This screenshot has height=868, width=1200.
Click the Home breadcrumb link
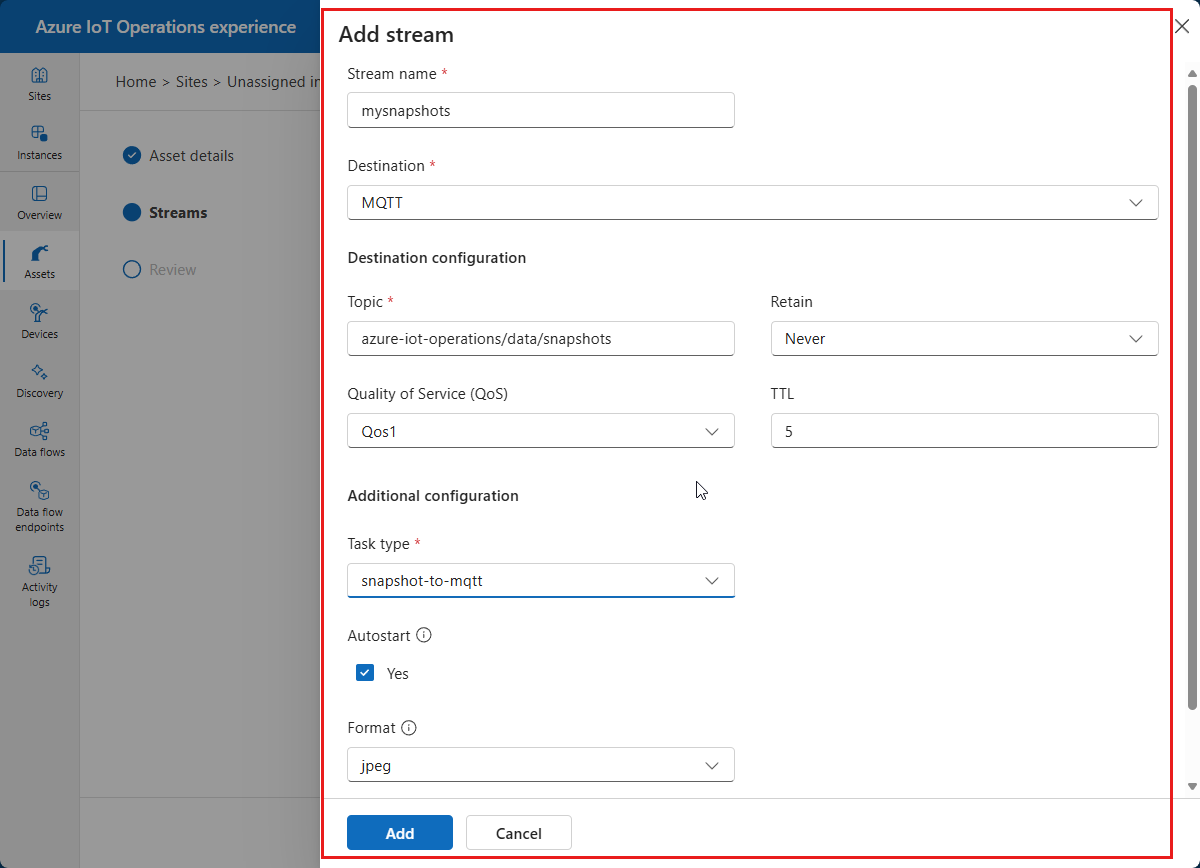click(136, 82)
